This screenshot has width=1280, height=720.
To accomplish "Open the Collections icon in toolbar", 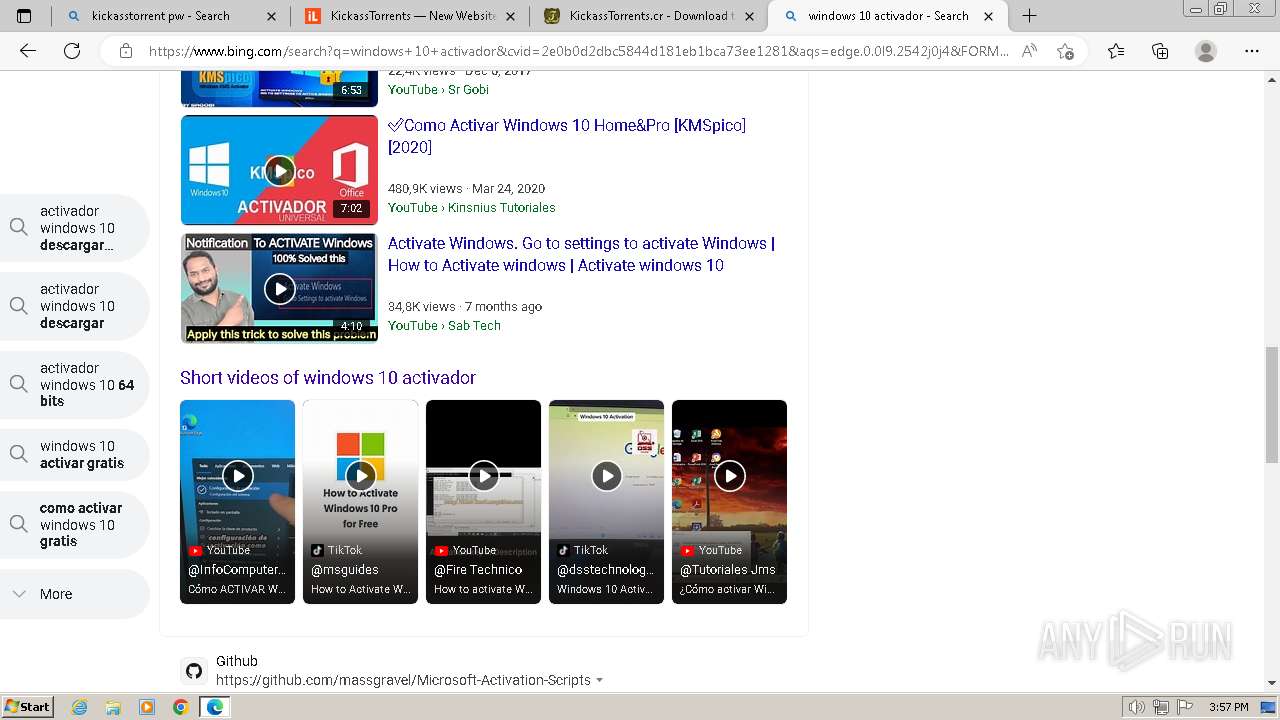I will 1160,51.
